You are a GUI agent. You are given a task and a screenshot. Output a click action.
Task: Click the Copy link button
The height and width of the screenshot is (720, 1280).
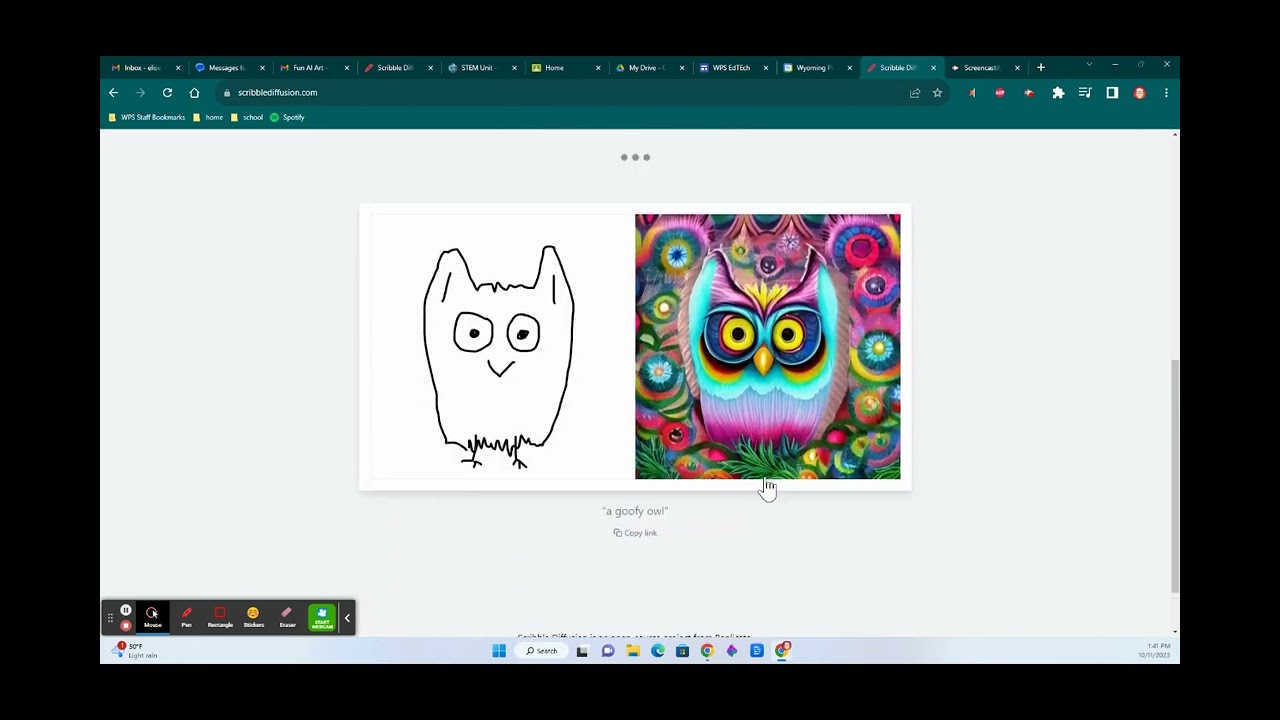635,533
